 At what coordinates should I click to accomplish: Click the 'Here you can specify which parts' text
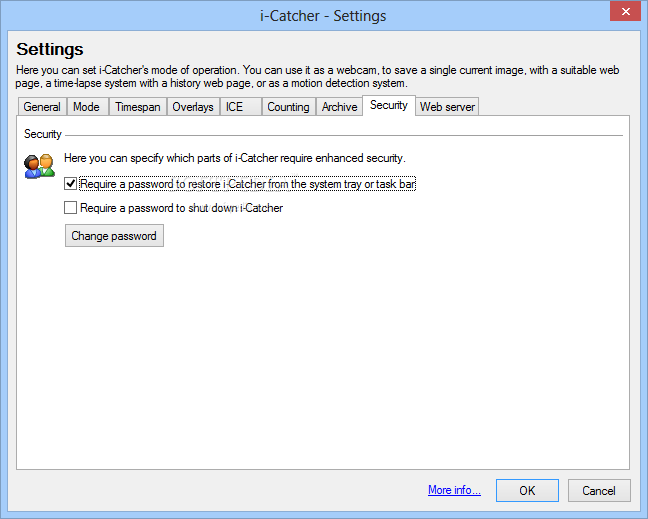click(235, 158)
